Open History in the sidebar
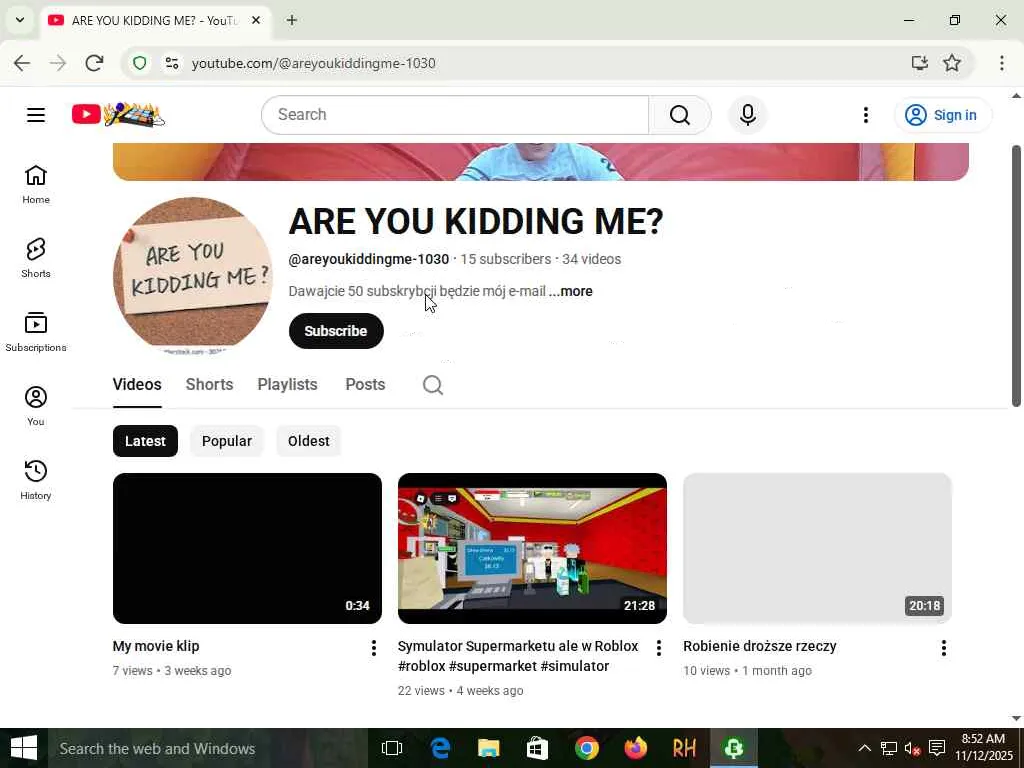Viewport: 1024px width, 768px height. pos(36,480)
